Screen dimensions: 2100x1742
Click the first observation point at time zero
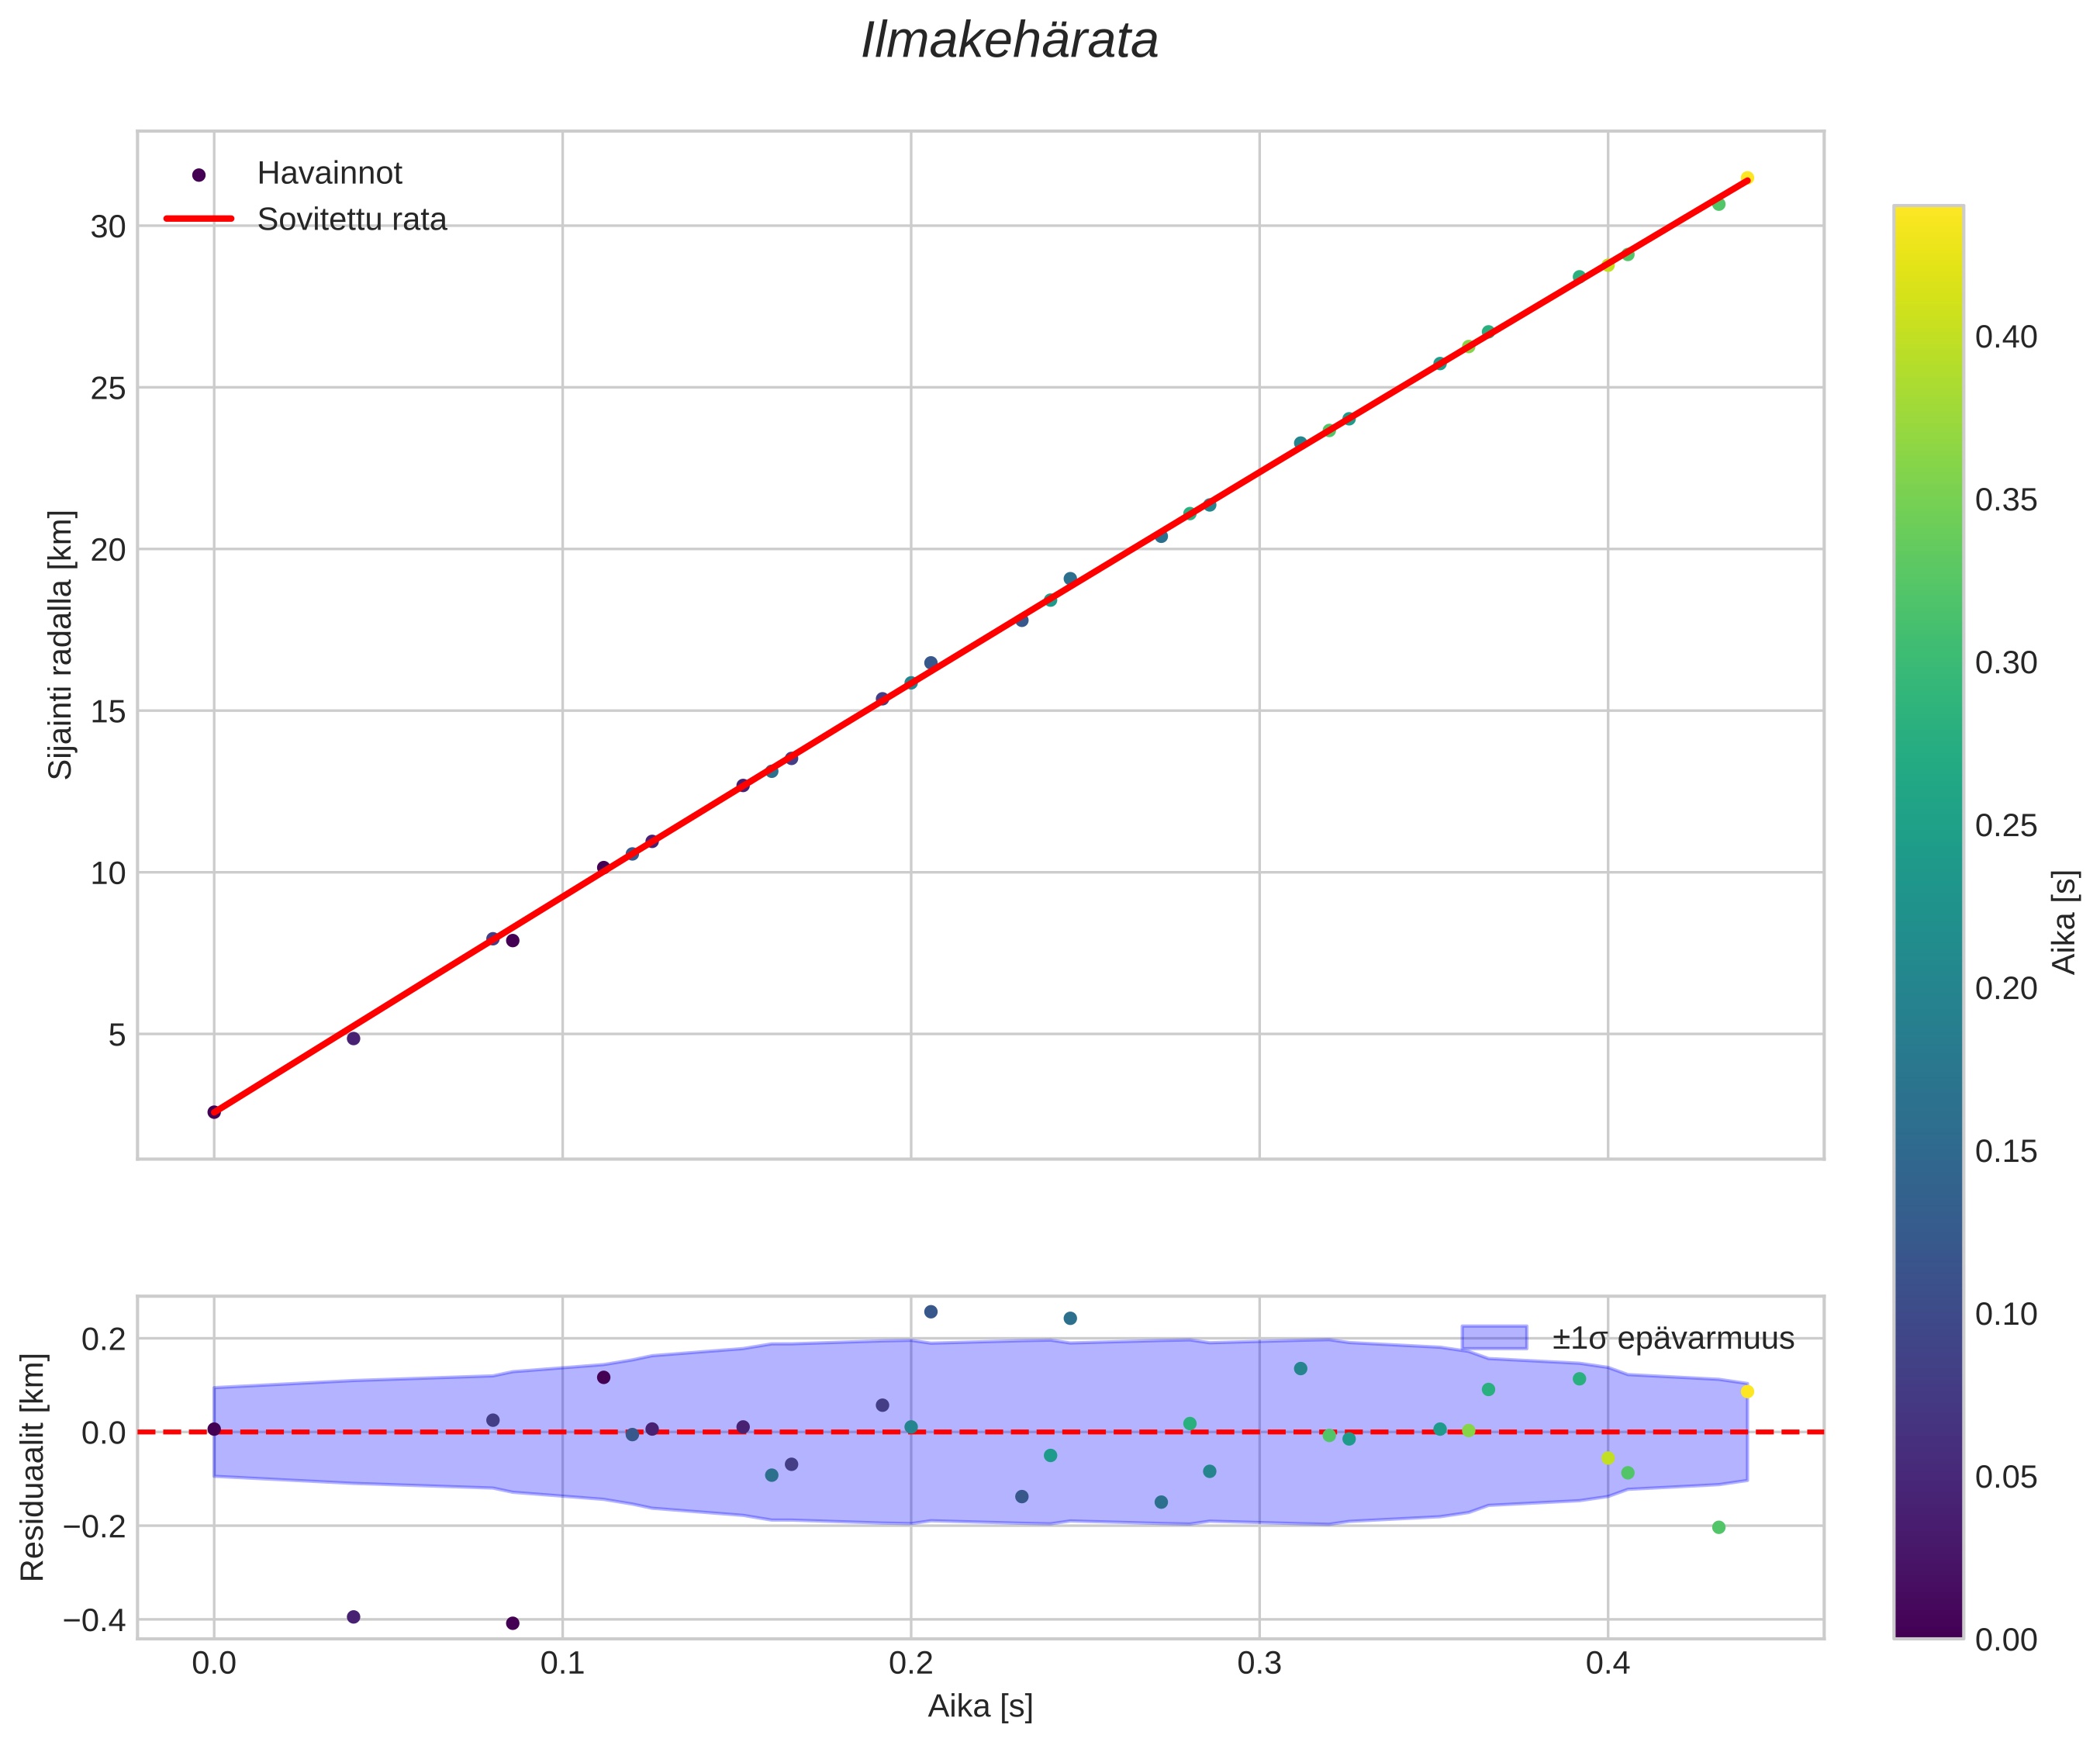pos(214,1112)
